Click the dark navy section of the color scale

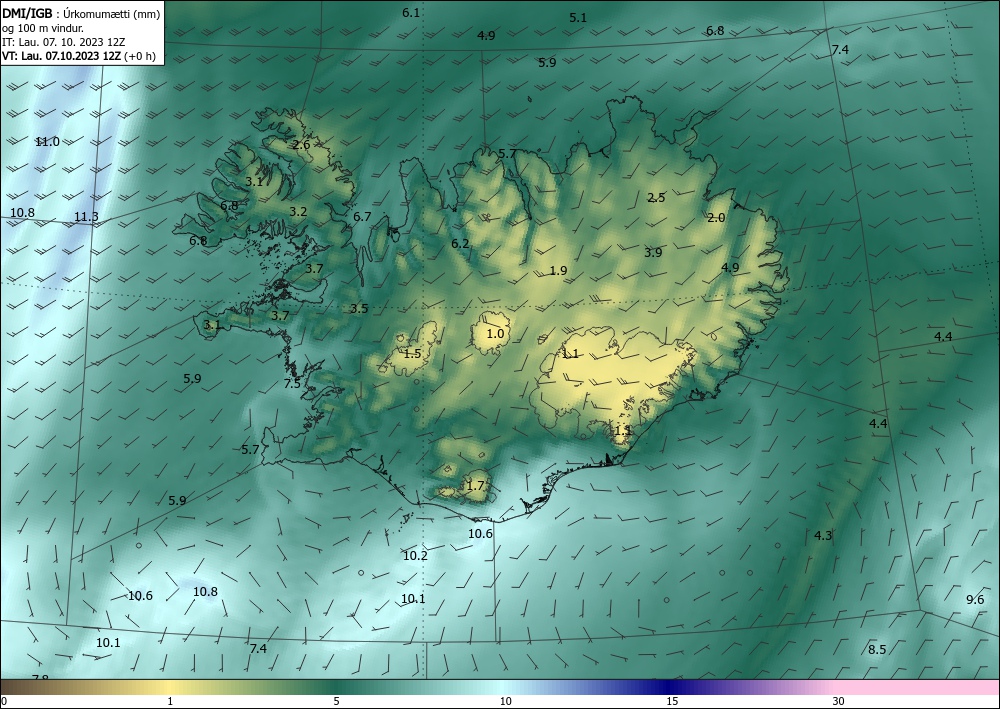coord(666,687)
